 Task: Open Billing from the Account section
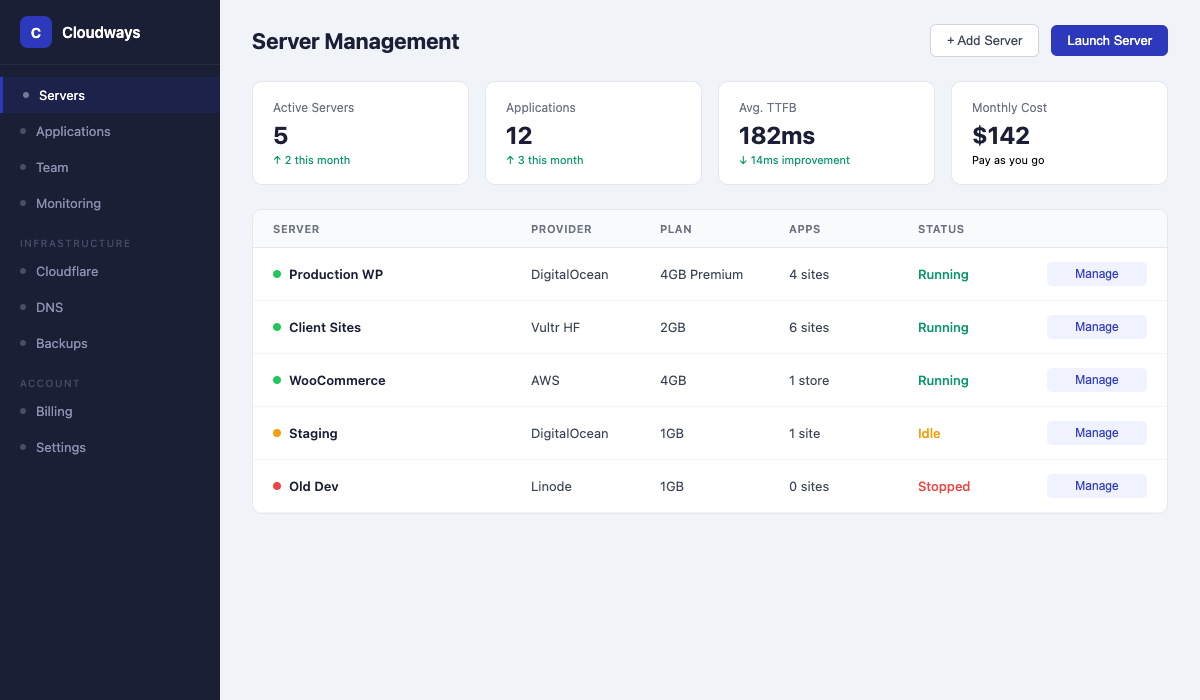[54, 411]
